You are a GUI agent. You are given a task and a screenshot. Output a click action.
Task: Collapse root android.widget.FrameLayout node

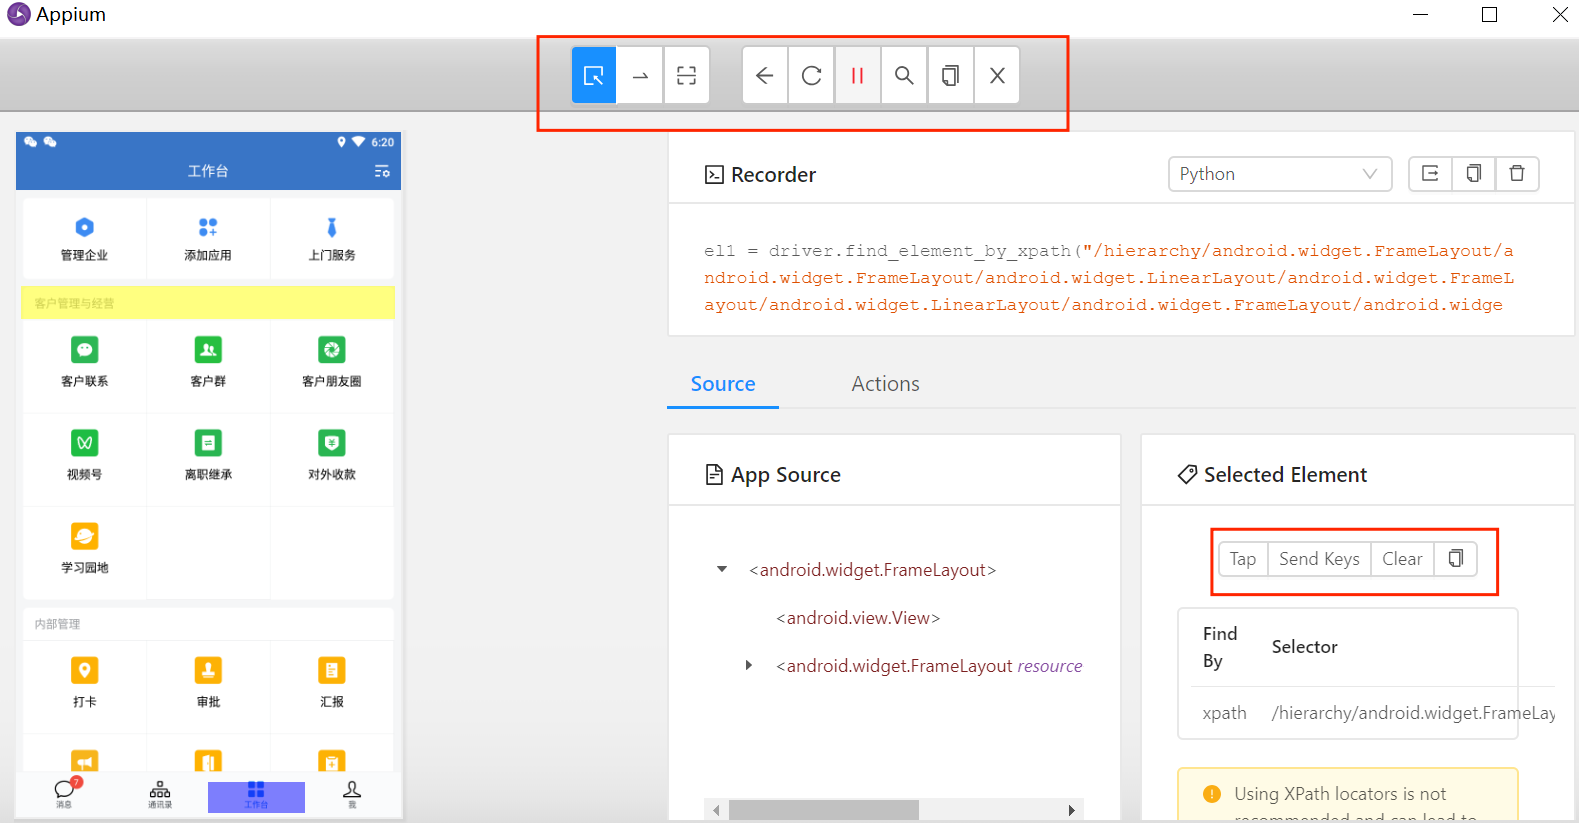tap(722, 570)
